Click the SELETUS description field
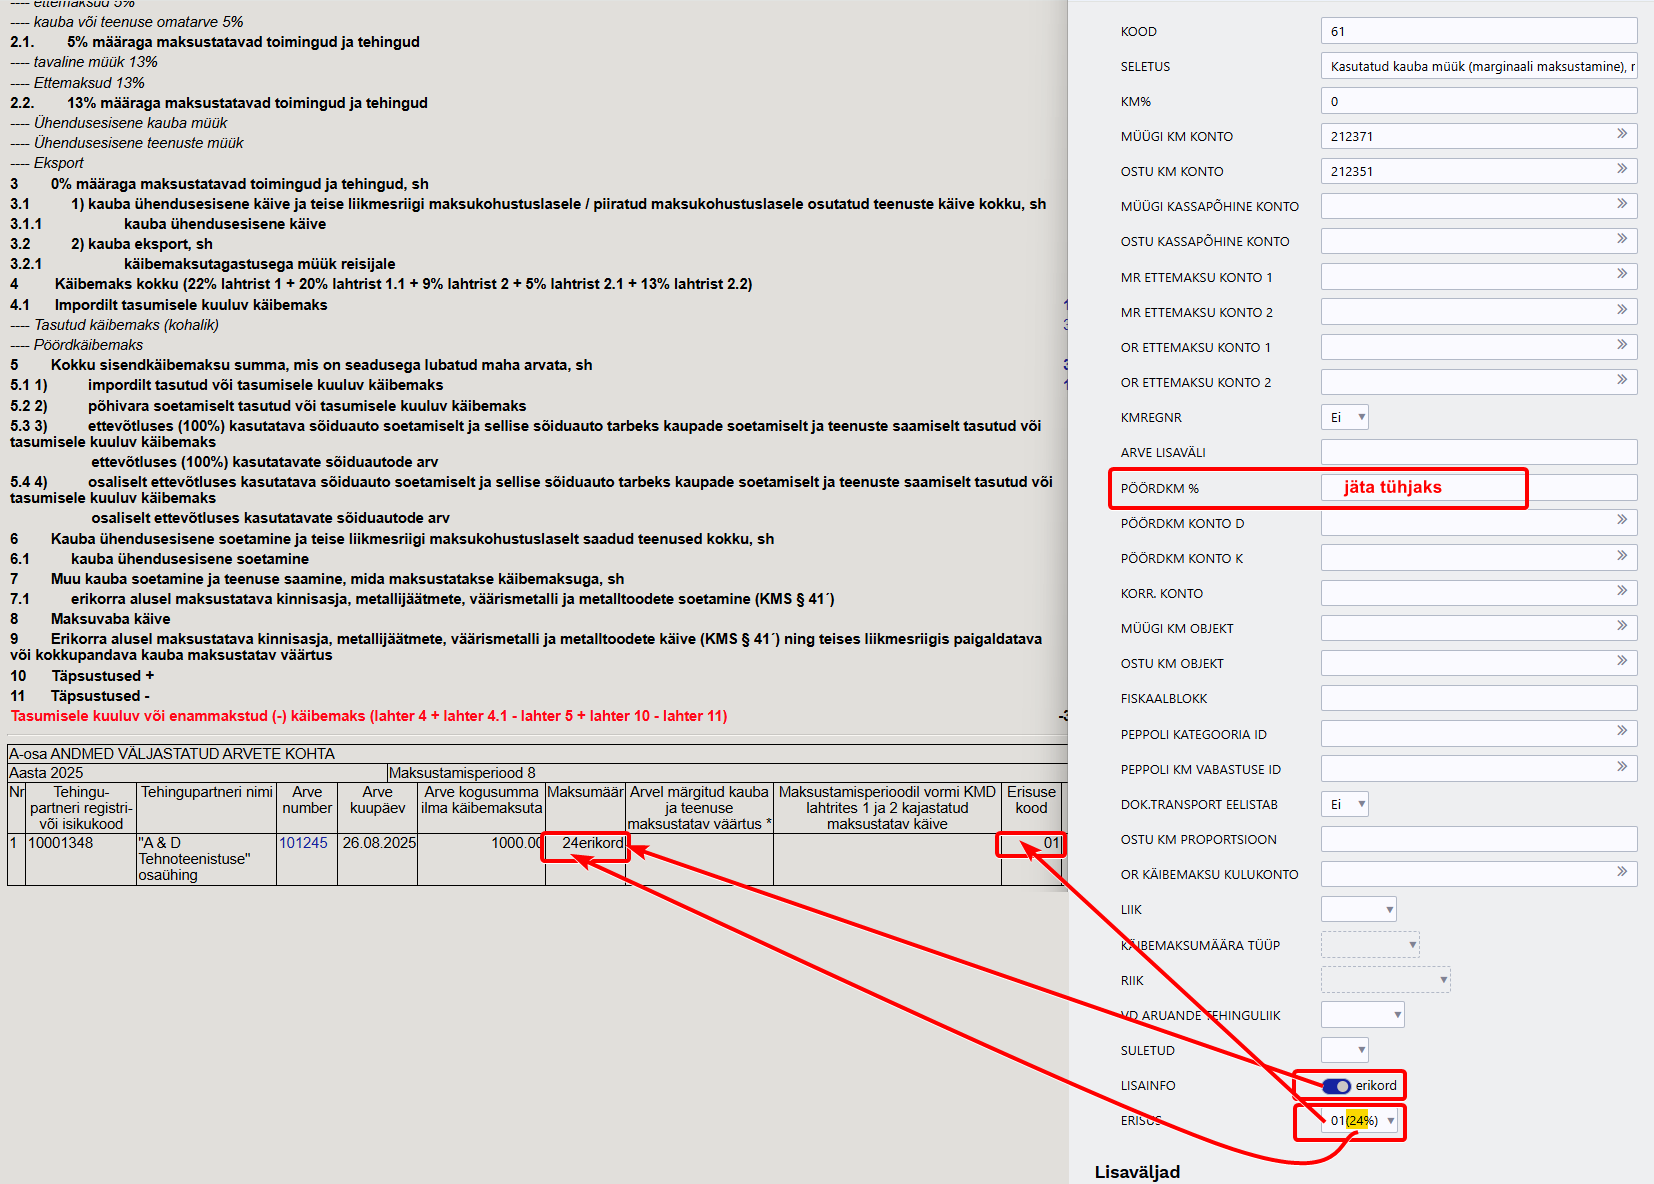The width and height of the screenshot is (1654, 1184). click(x=1479, y=66)
